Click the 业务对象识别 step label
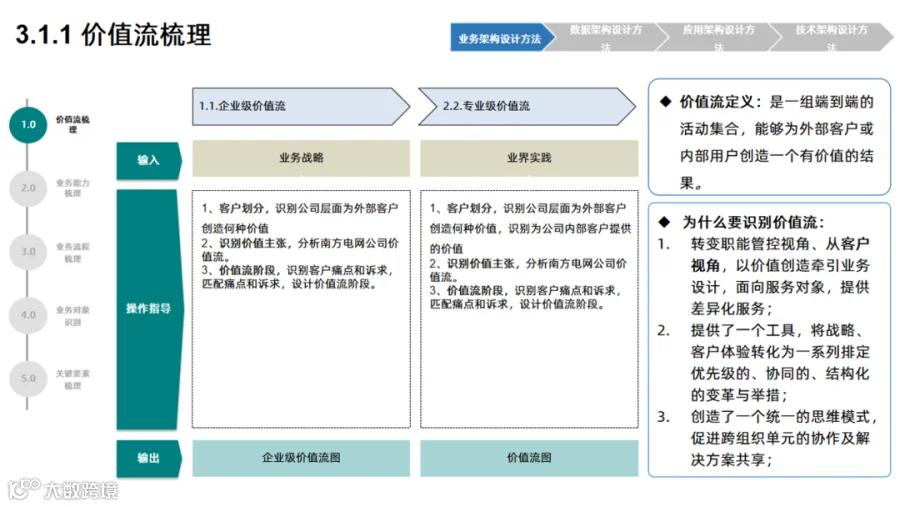Screen dimensions: 900x507 pyautogui.click(x=72, y=315)
